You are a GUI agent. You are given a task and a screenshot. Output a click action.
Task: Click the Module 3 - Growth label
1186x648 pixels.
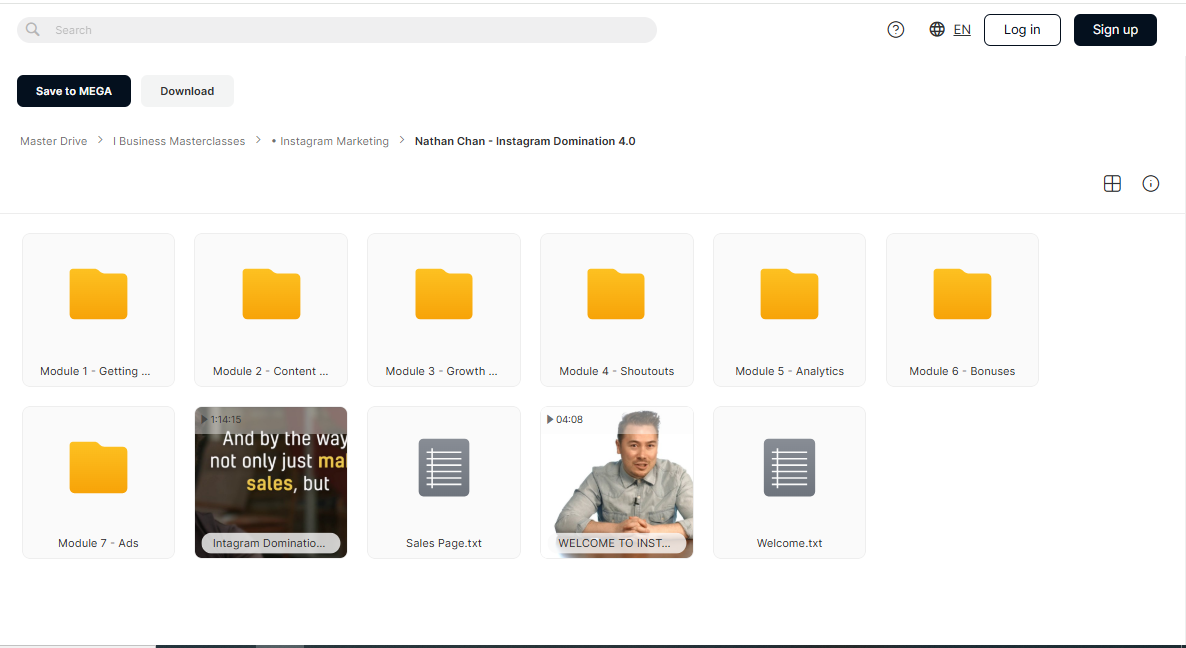pyautogui.click(x=442, y=371)
